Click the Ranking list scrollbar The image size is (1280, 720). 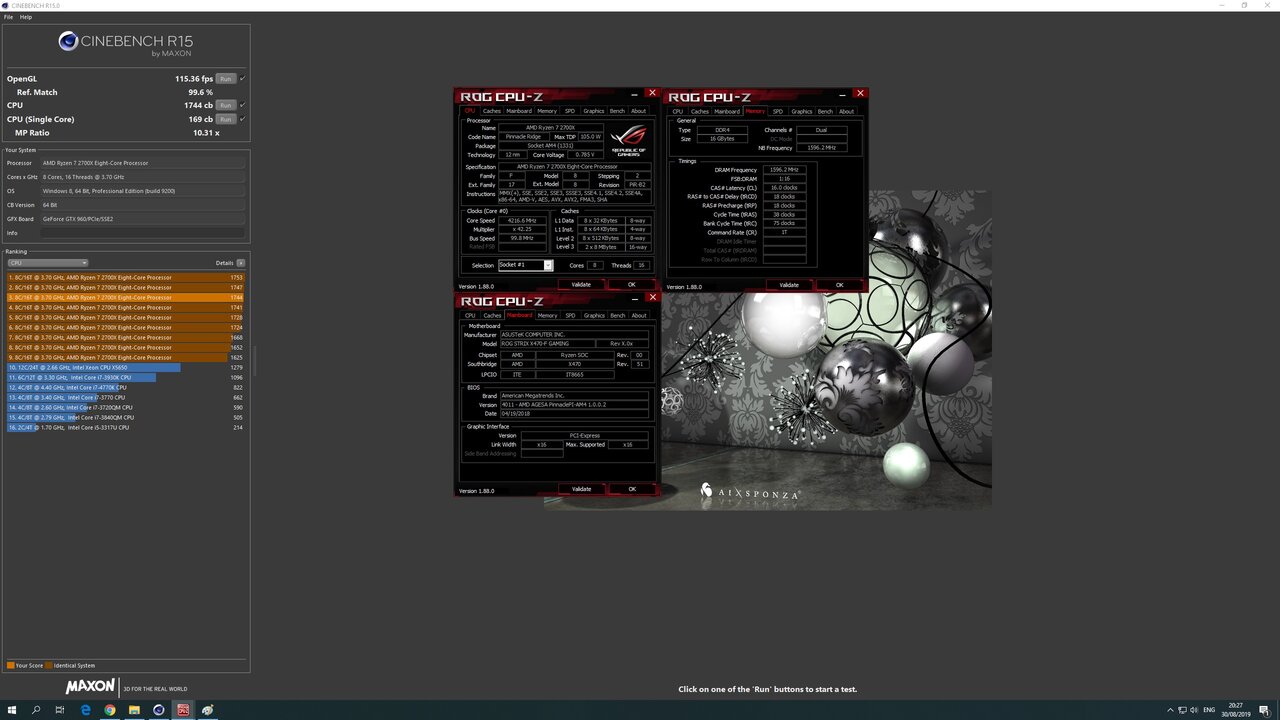click(254, 360)
